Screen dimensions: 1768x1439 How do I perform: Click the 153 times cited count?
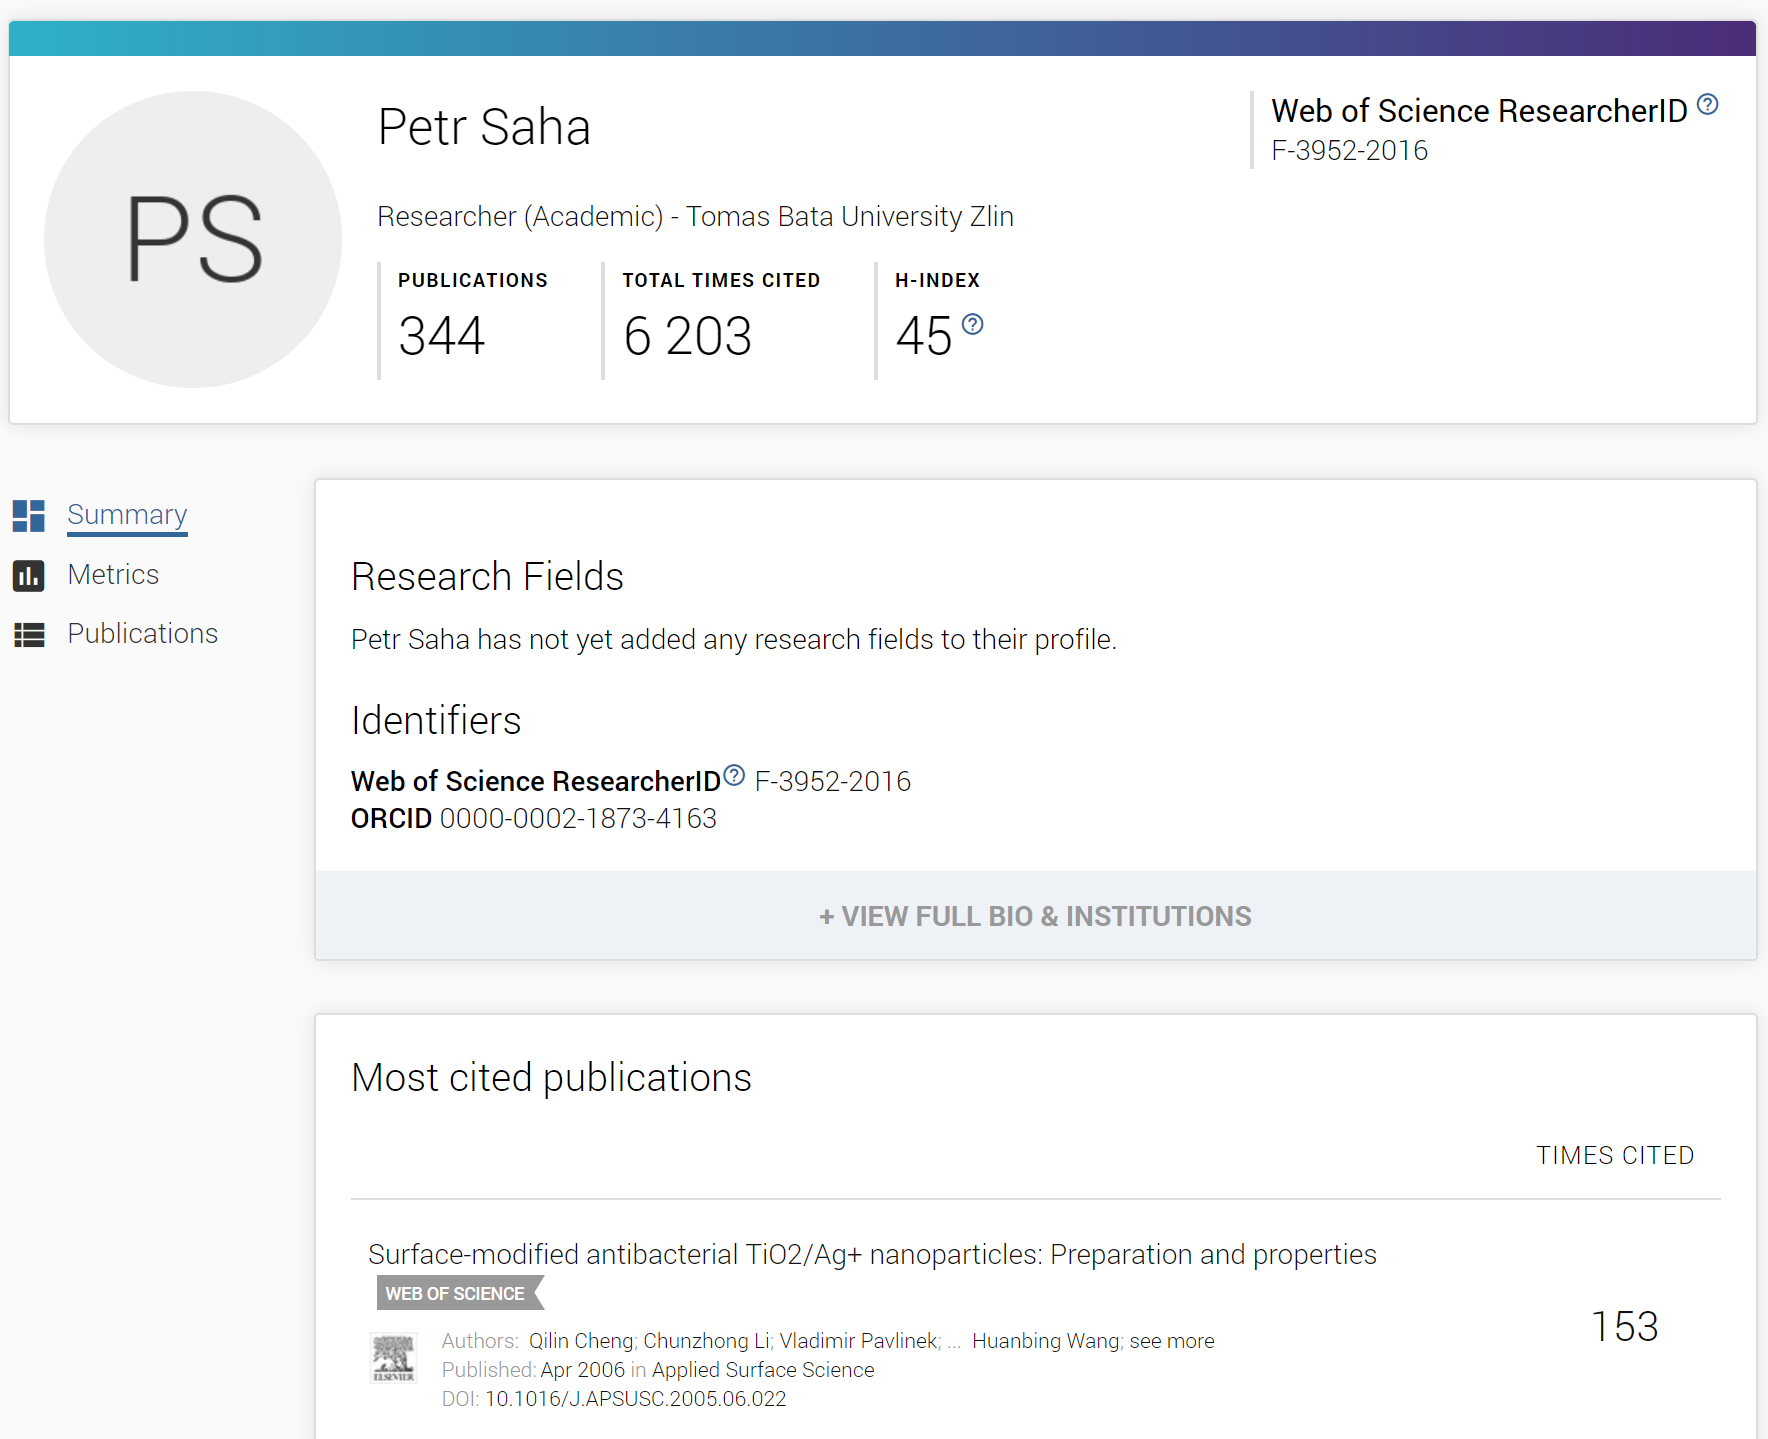[1625, 1327]
